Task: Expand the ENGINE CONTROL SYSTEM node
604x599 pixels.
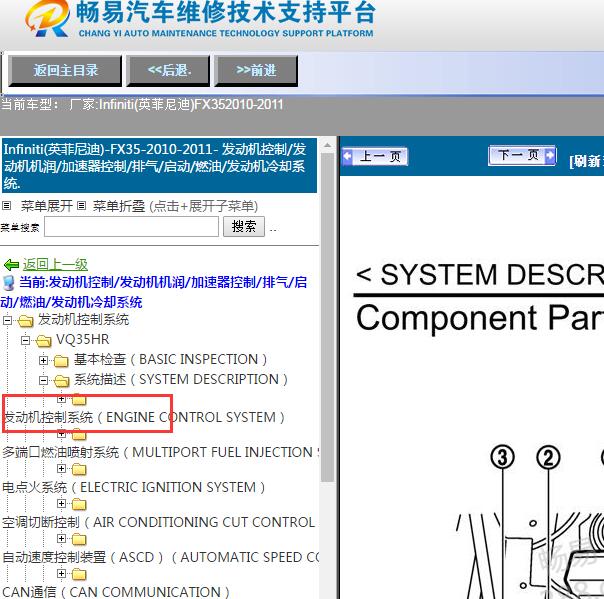Action: coord(61,399)
